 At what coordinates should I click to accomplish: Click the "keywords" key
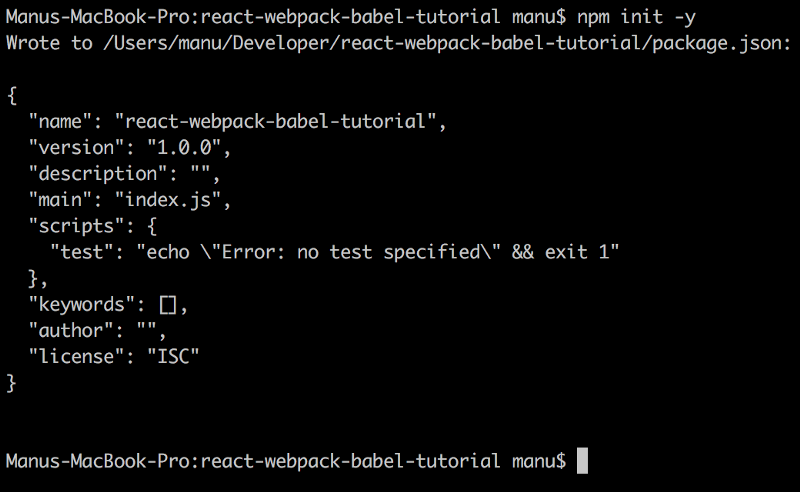tap(87, 304)
